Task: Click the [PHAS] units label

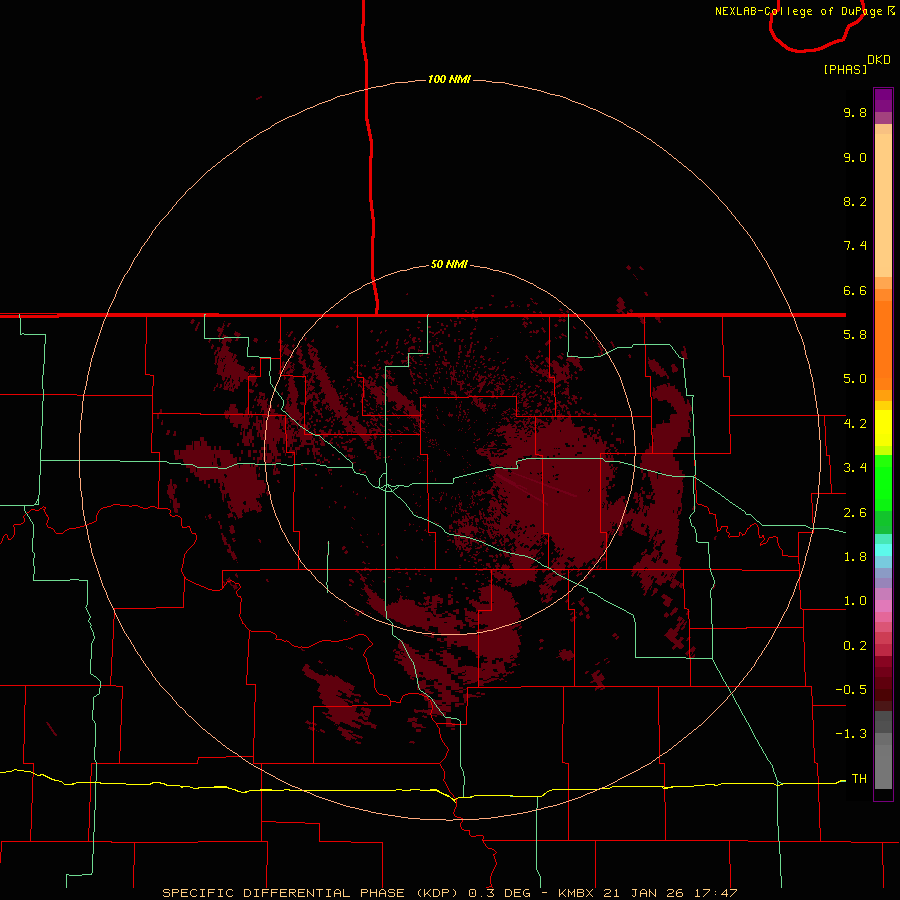Action: (x=845, y=70)
